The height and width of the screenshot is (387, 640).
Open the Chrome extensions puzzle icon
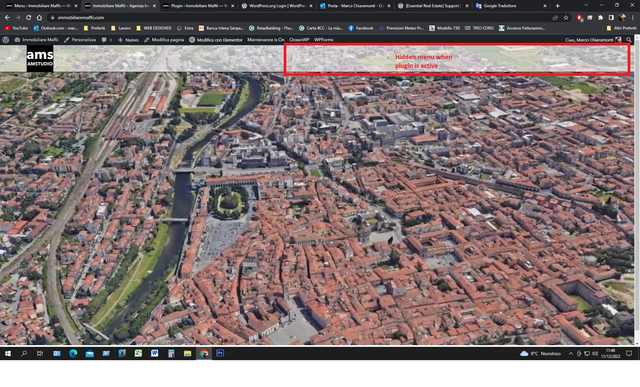(600, 18)
